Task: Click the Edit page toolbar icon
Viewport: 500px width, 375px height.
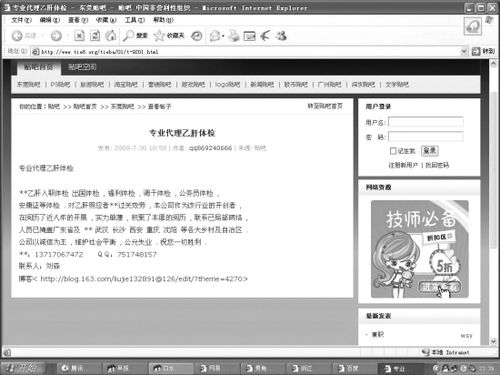Action: (x=249, y=36)
